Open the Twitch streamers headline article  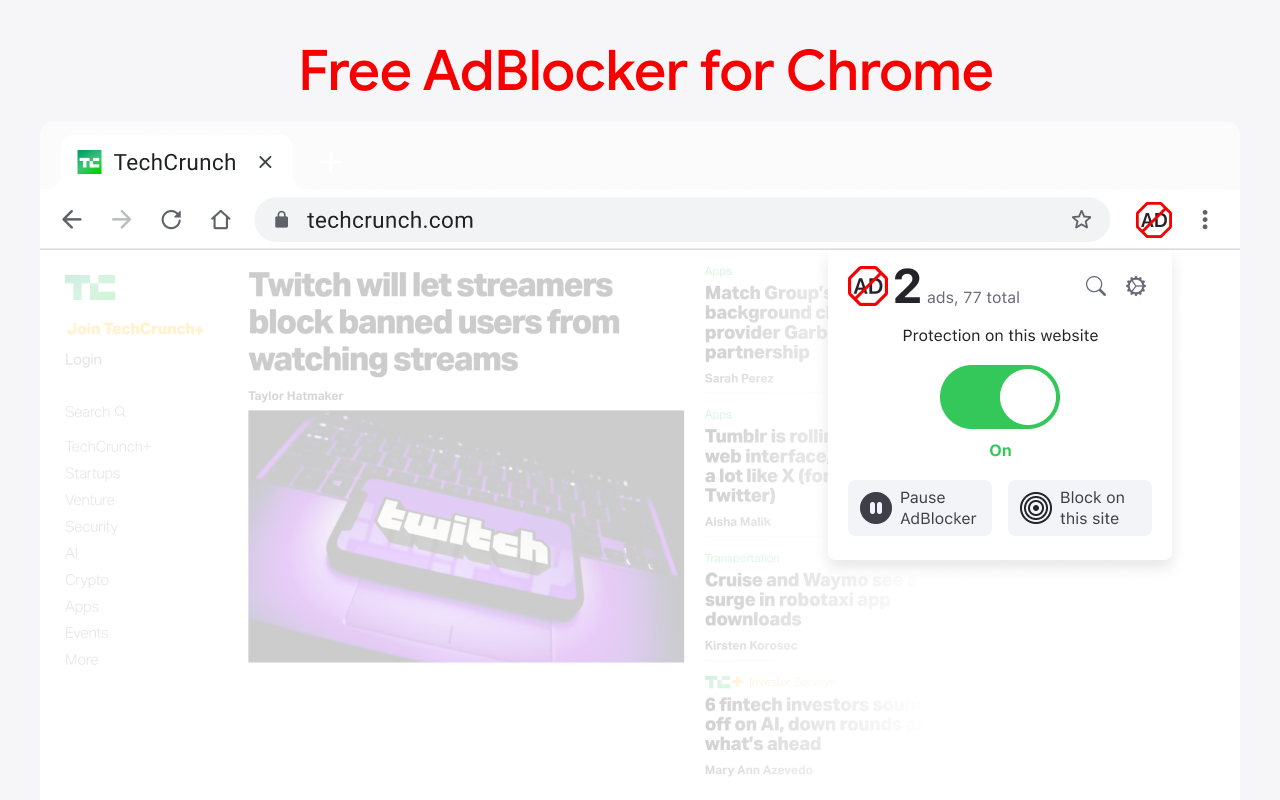434,322
